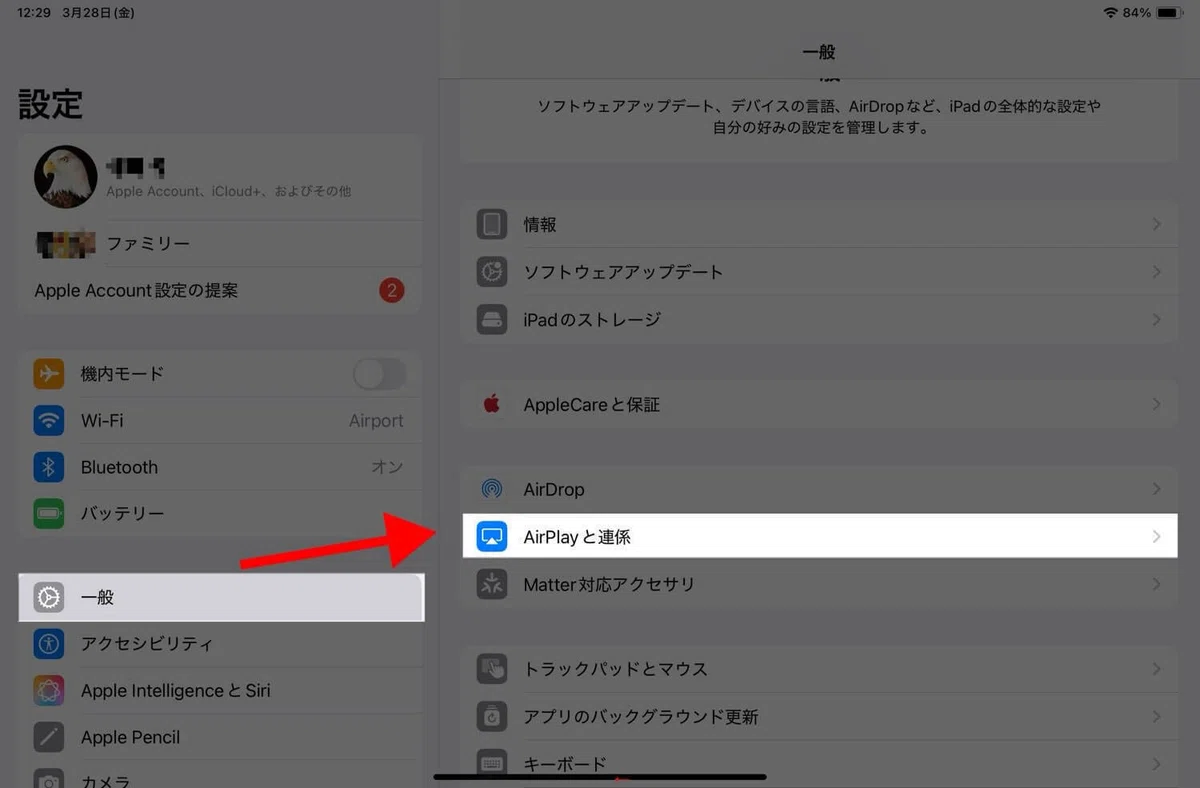Open AppleCareと保証 page

point(819,405)
